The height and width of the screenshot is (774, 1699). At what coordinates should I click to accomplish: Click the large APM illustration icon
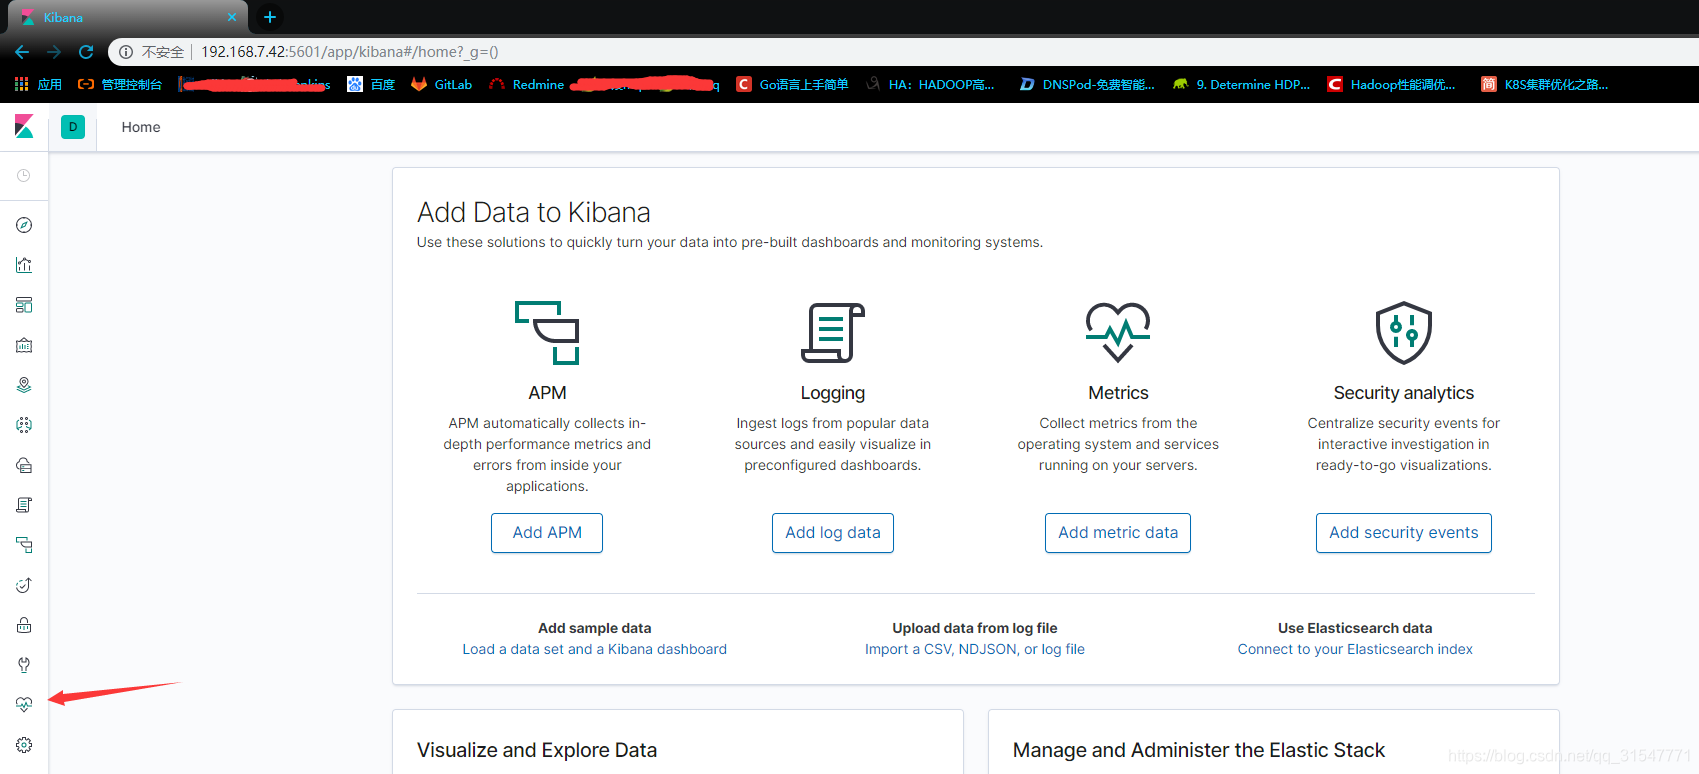point(547,333)
